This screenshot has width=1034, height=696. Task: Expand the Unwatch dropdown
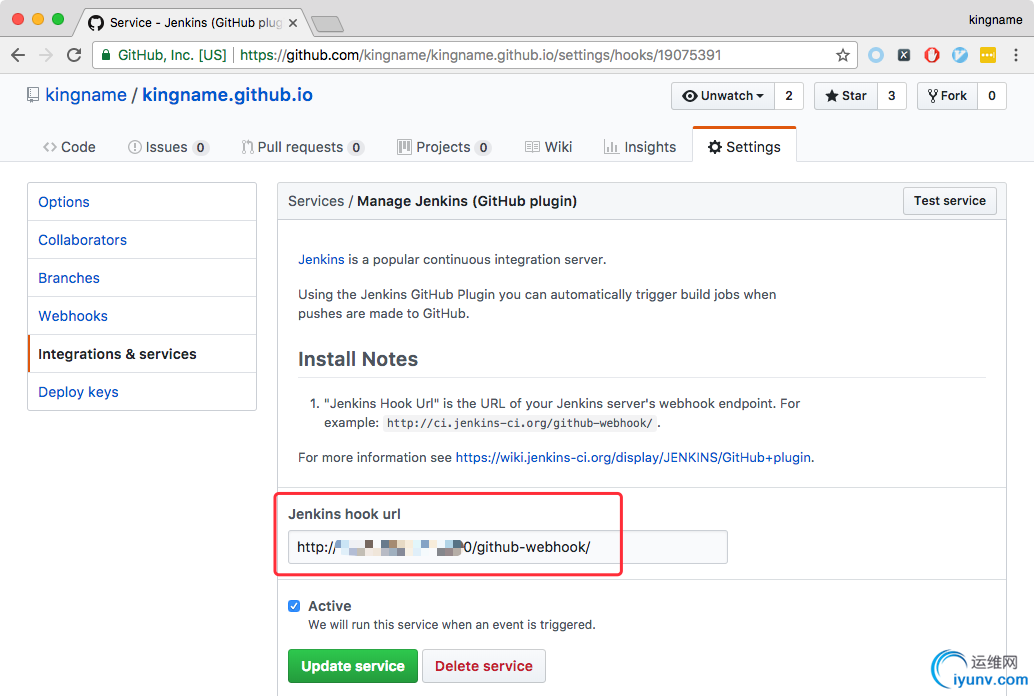[x=723, y=96]
